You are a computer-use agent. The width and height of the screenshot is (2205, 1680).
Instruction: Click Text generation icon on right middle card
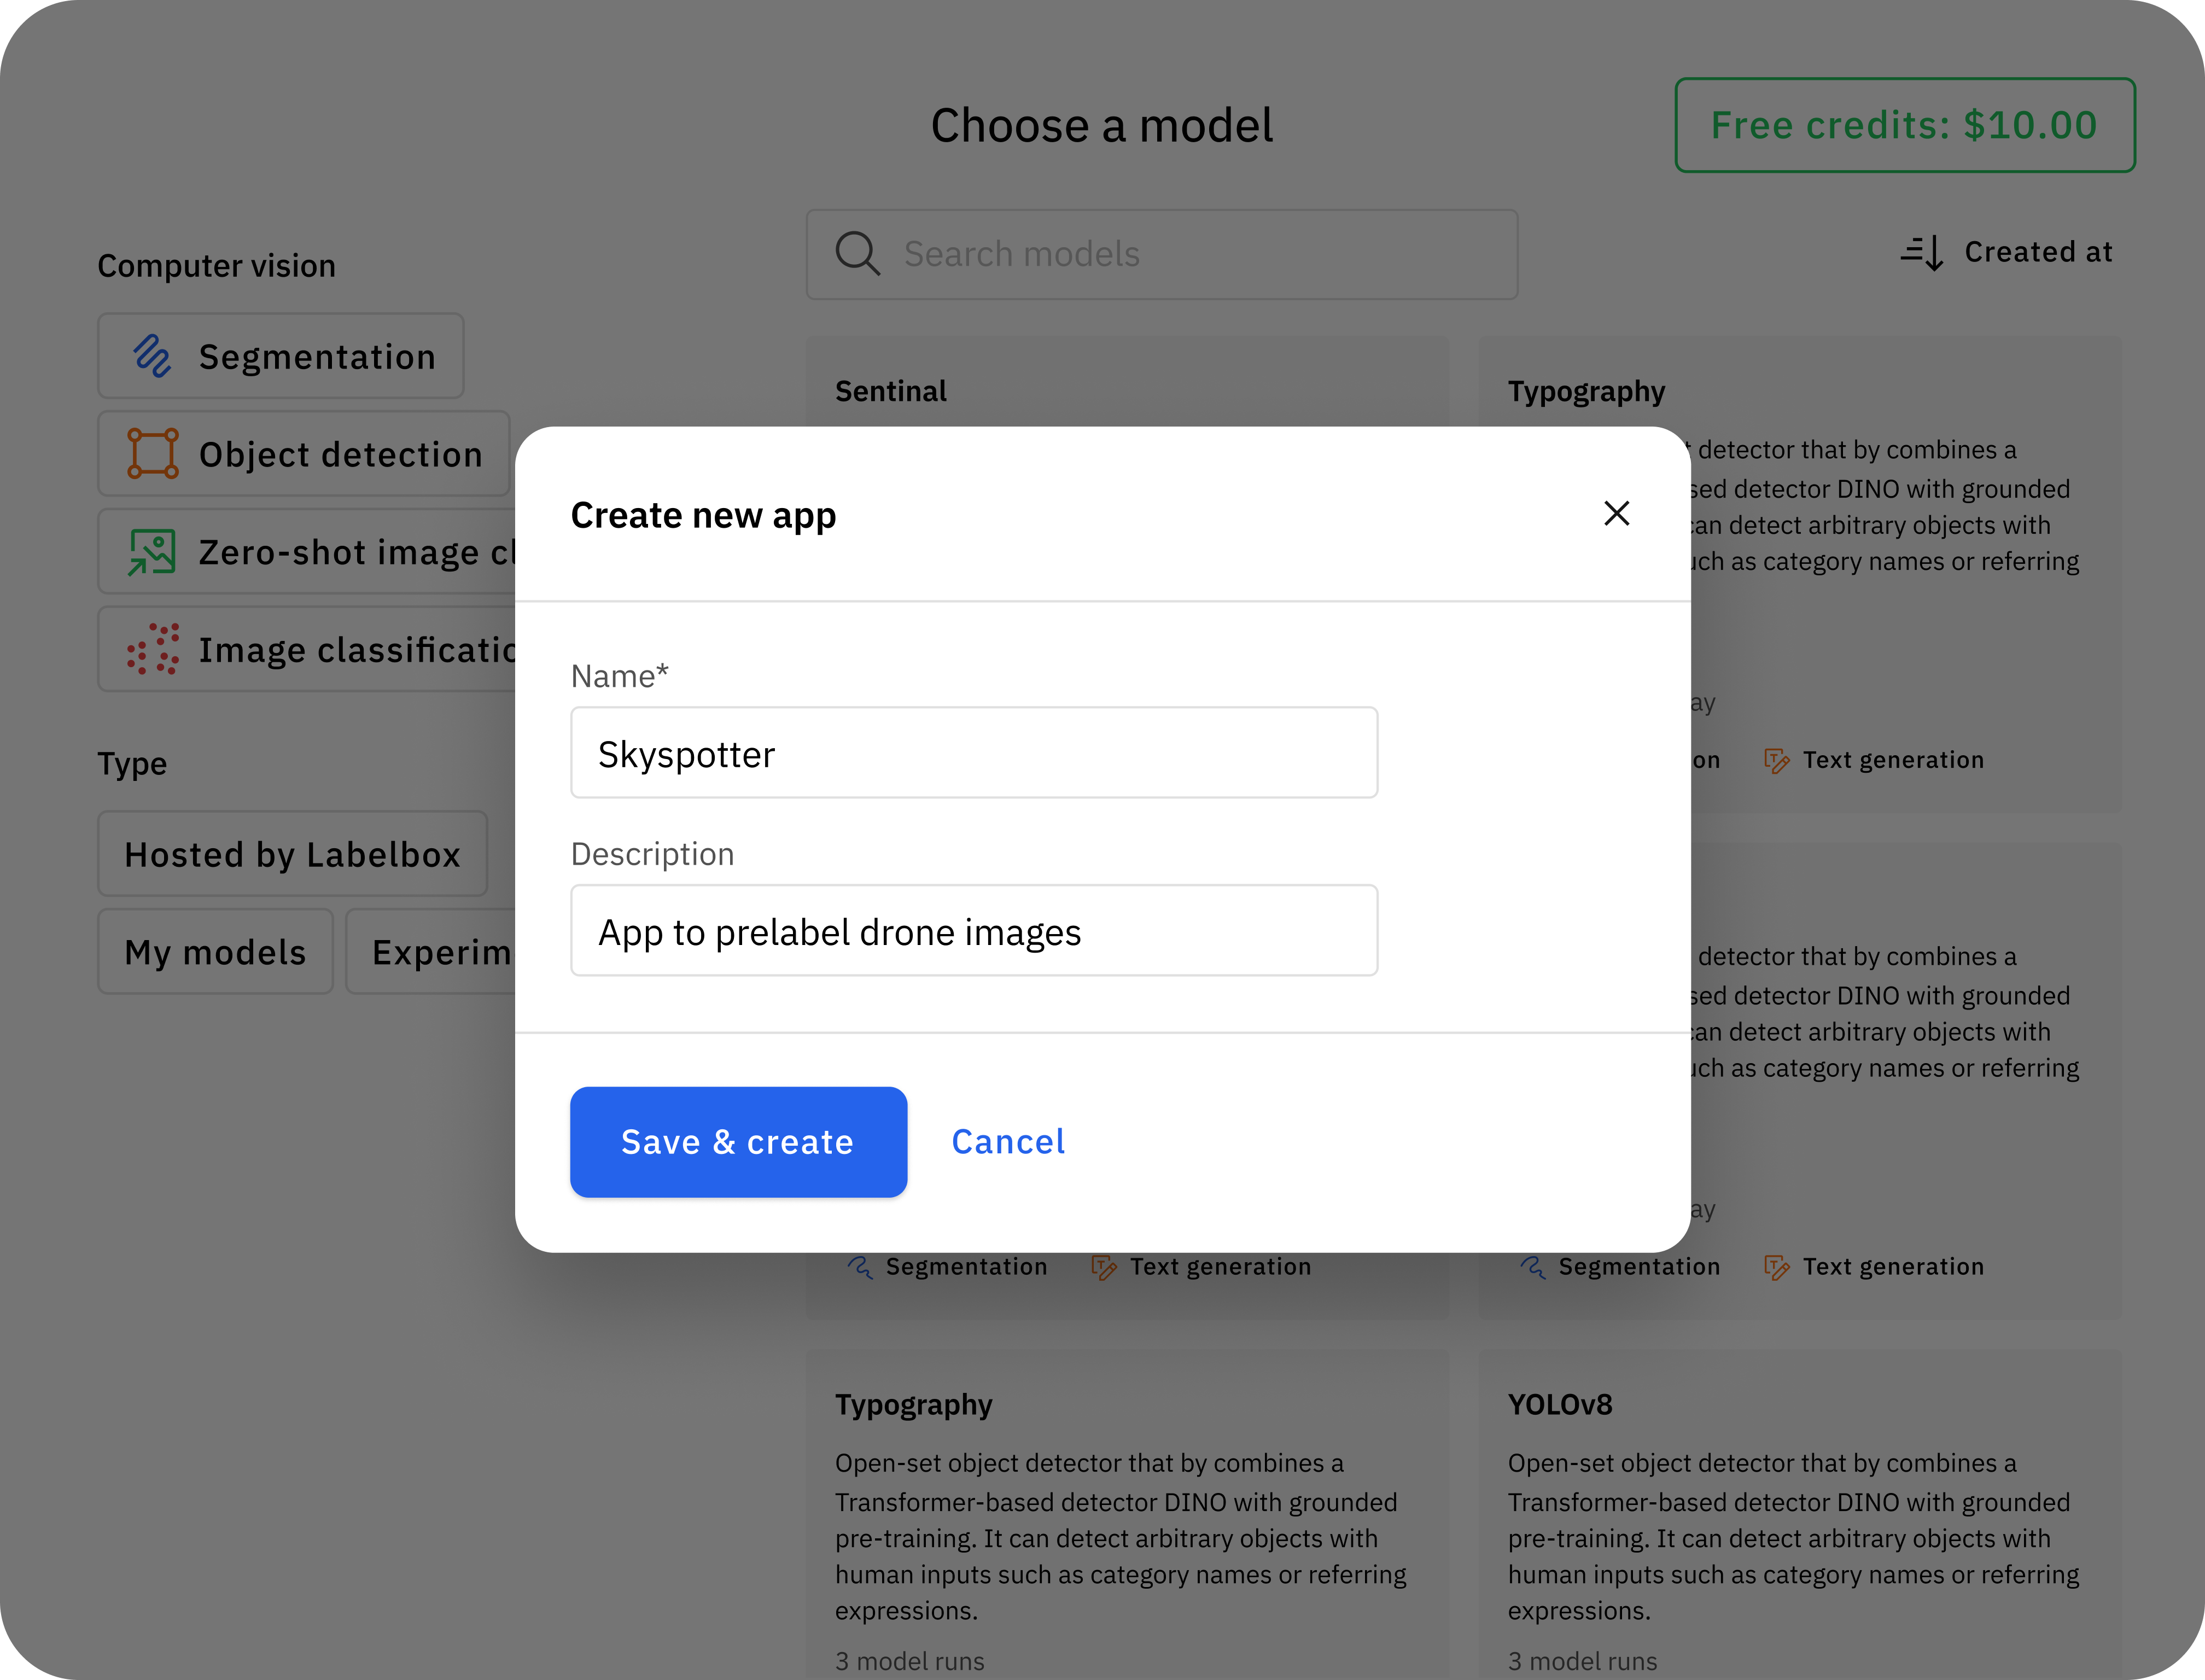[x=1777, y=1268]
